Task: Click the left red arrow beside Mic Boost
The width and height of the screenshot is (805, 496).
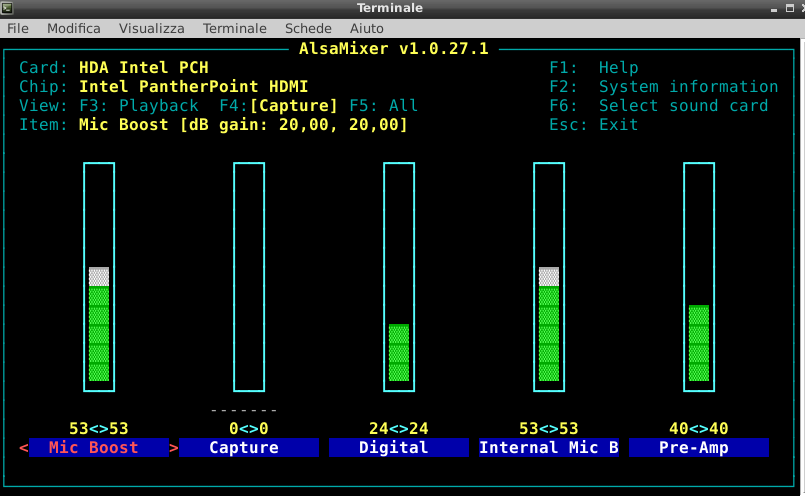Action: (x=24, y=448)
